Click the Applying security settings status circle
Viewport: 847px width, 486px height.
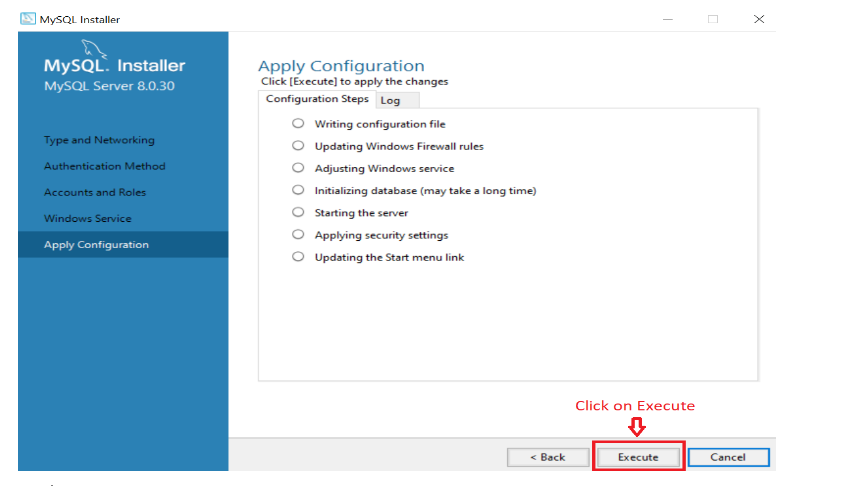pyautogui.click(x=298, y=234)
